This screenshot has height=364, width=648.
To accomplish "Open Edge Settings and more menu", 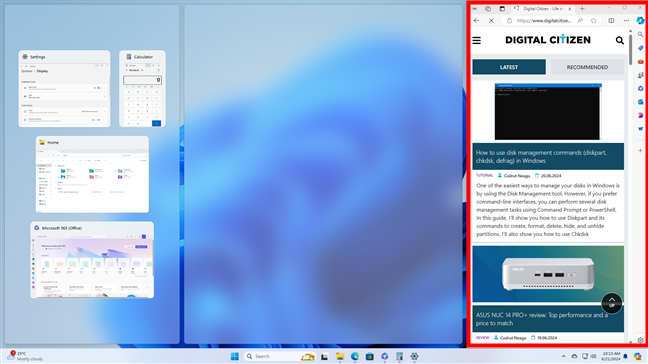I will (626, 21).
